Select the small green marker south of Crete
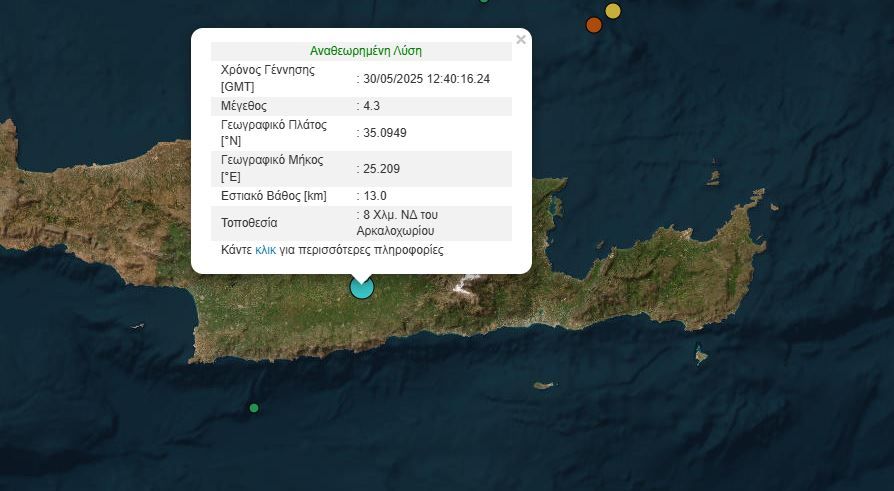The width and height of the screenshot is (894, 491). pos(254,407)
